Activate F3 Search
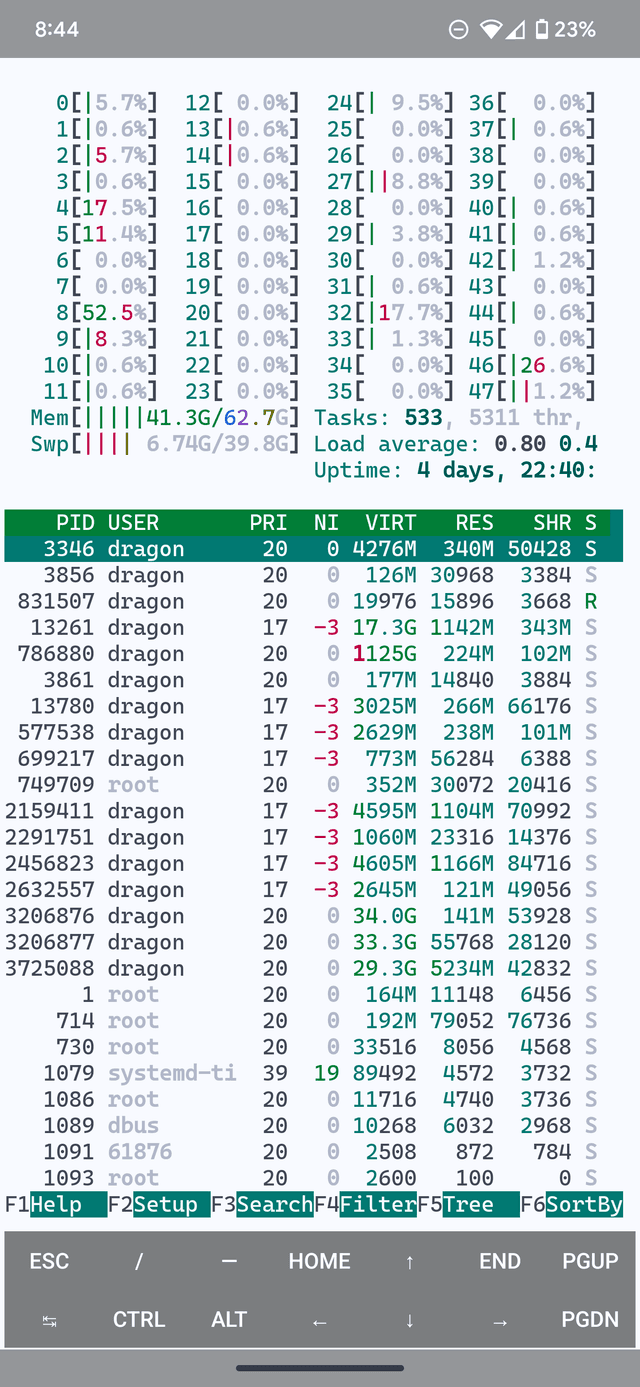This screenshot has width=640, height=1387. point(262,1204)
